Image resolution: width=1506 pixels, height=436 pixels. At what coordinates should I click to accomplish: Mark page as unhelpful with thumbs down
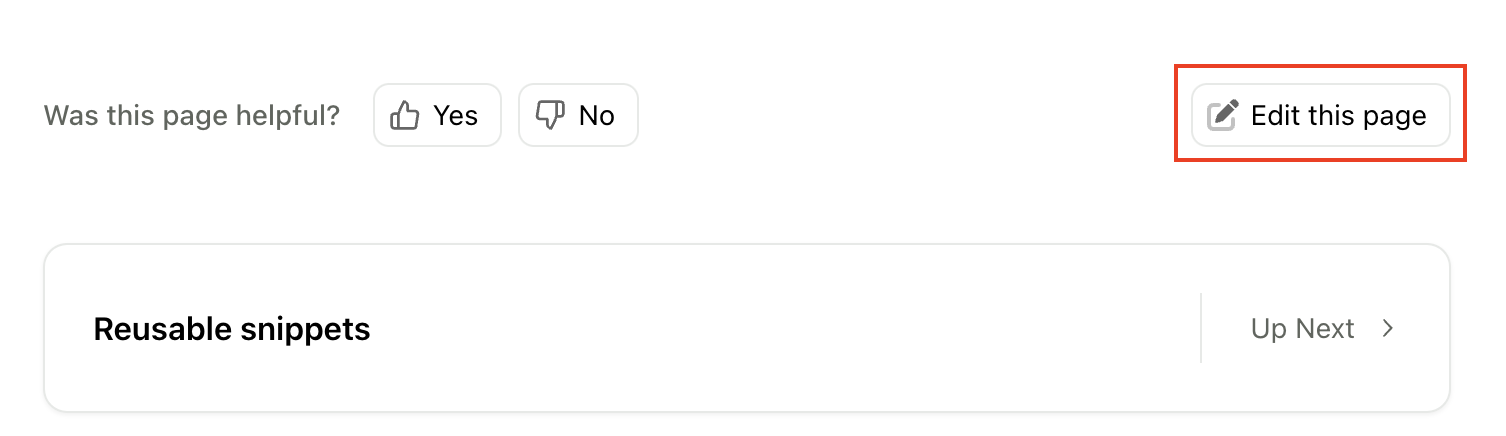click(578, 115)
